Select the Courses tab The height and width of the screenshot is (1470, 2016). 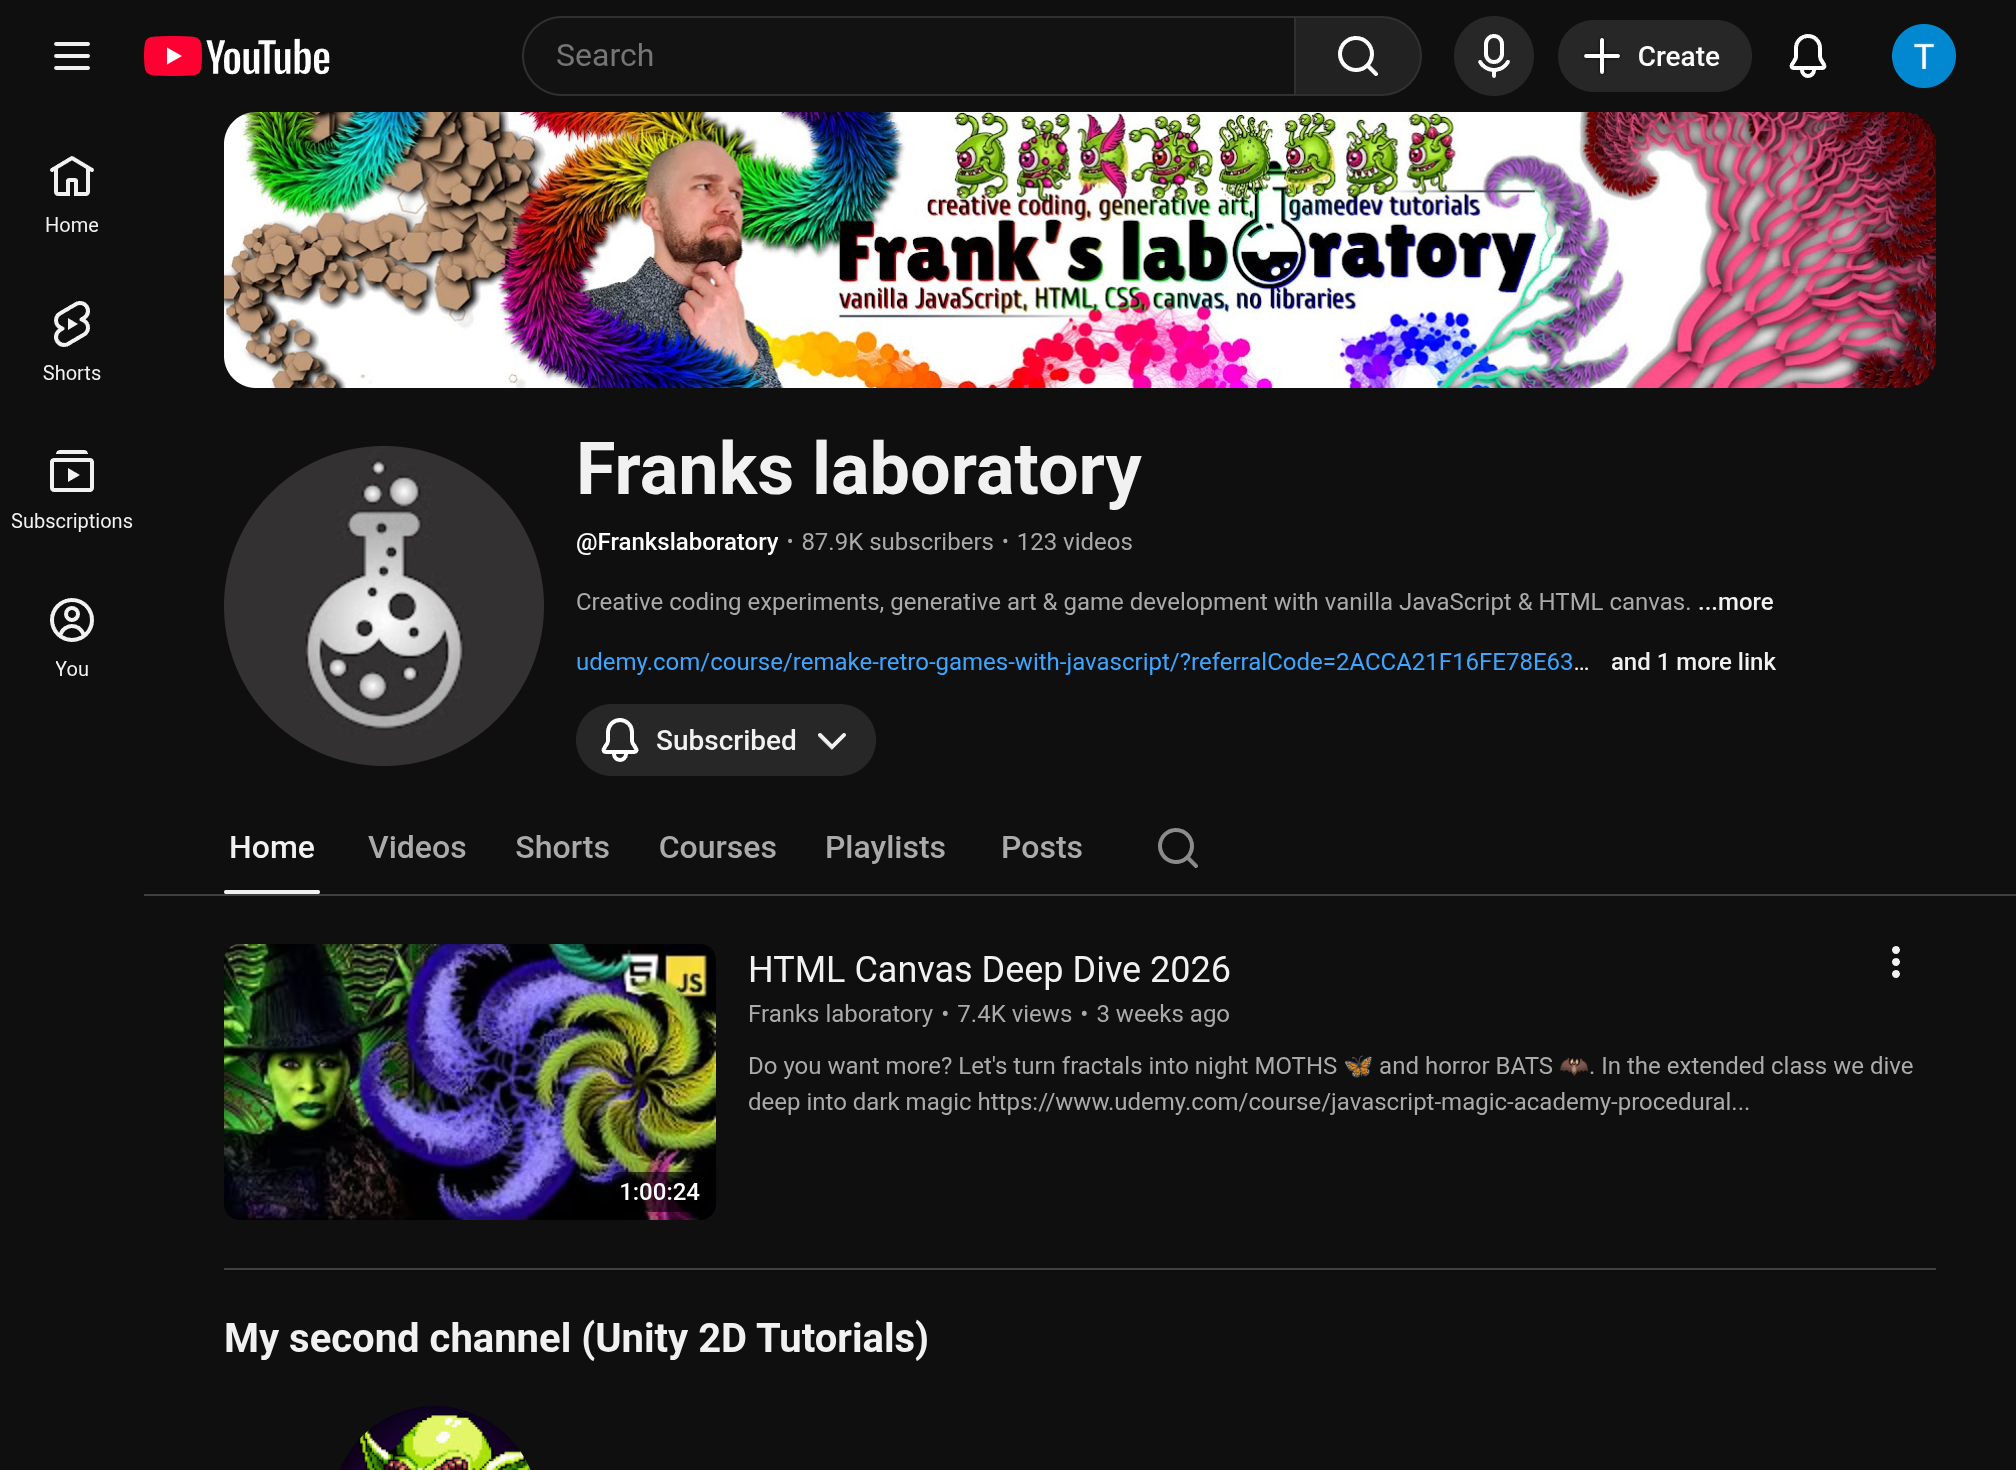pyautogui.click(x=717, y=848)
